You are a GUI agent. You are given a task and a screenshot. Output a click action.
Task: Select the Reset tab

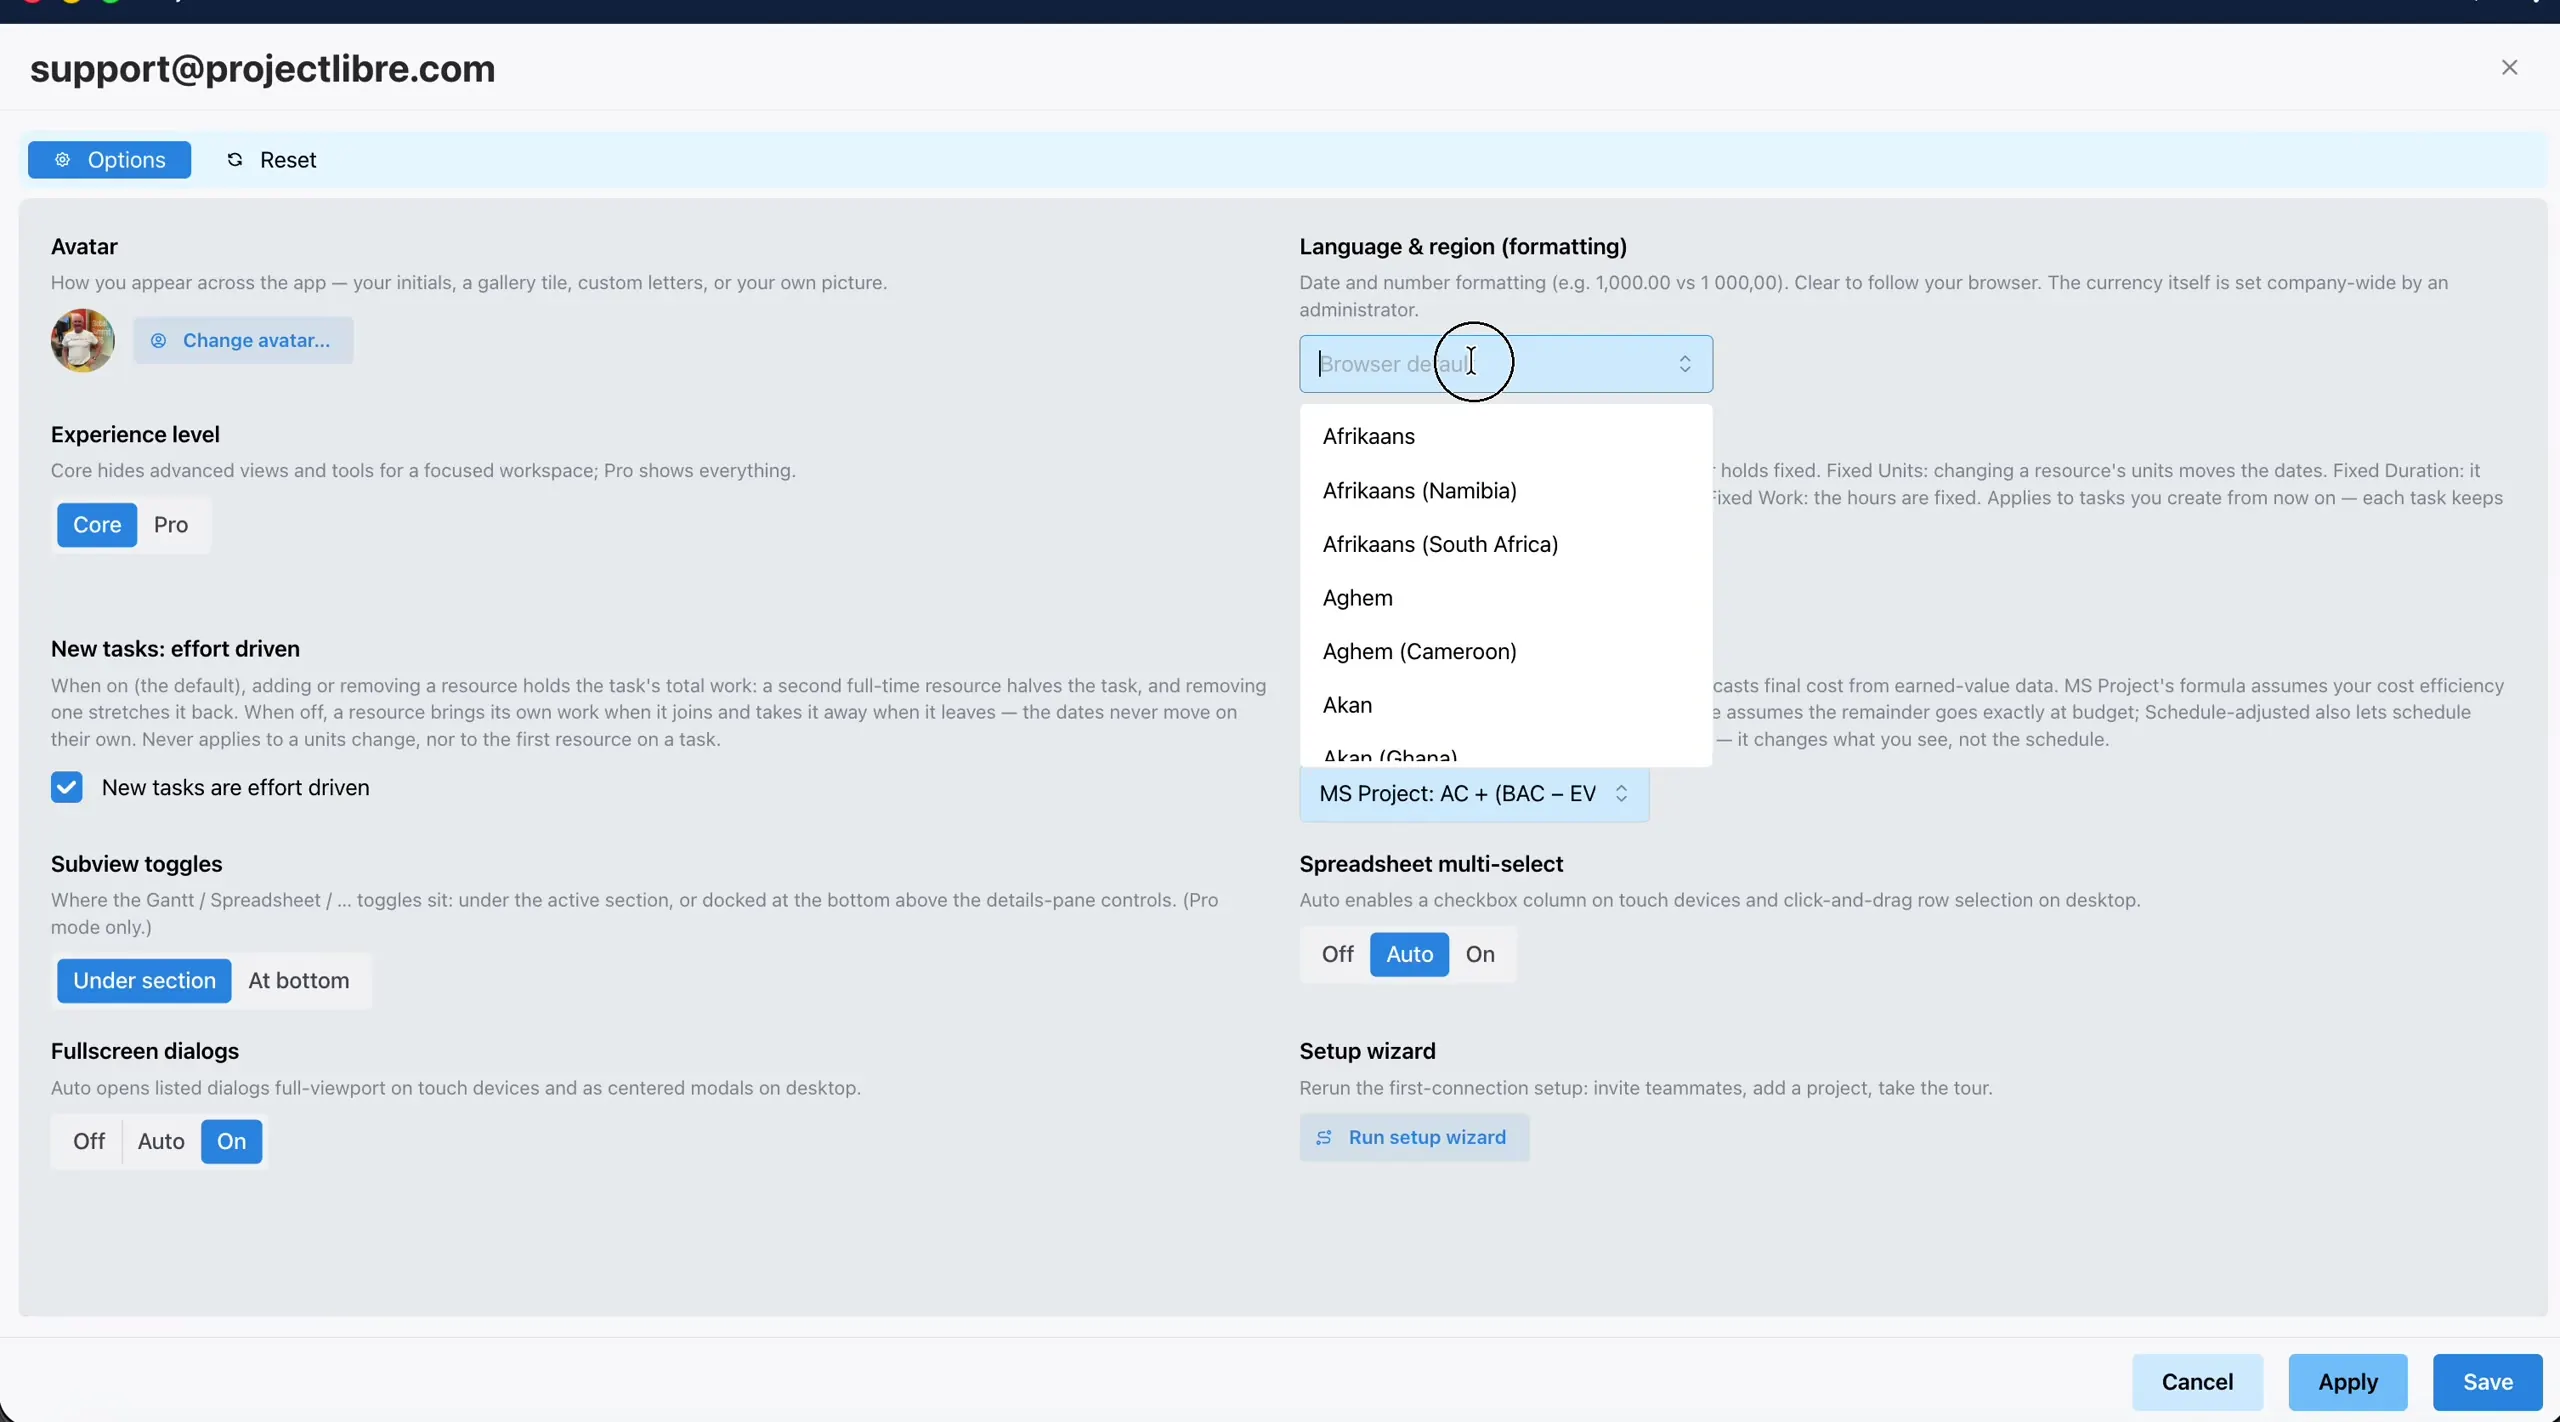(x=271, y=160)
